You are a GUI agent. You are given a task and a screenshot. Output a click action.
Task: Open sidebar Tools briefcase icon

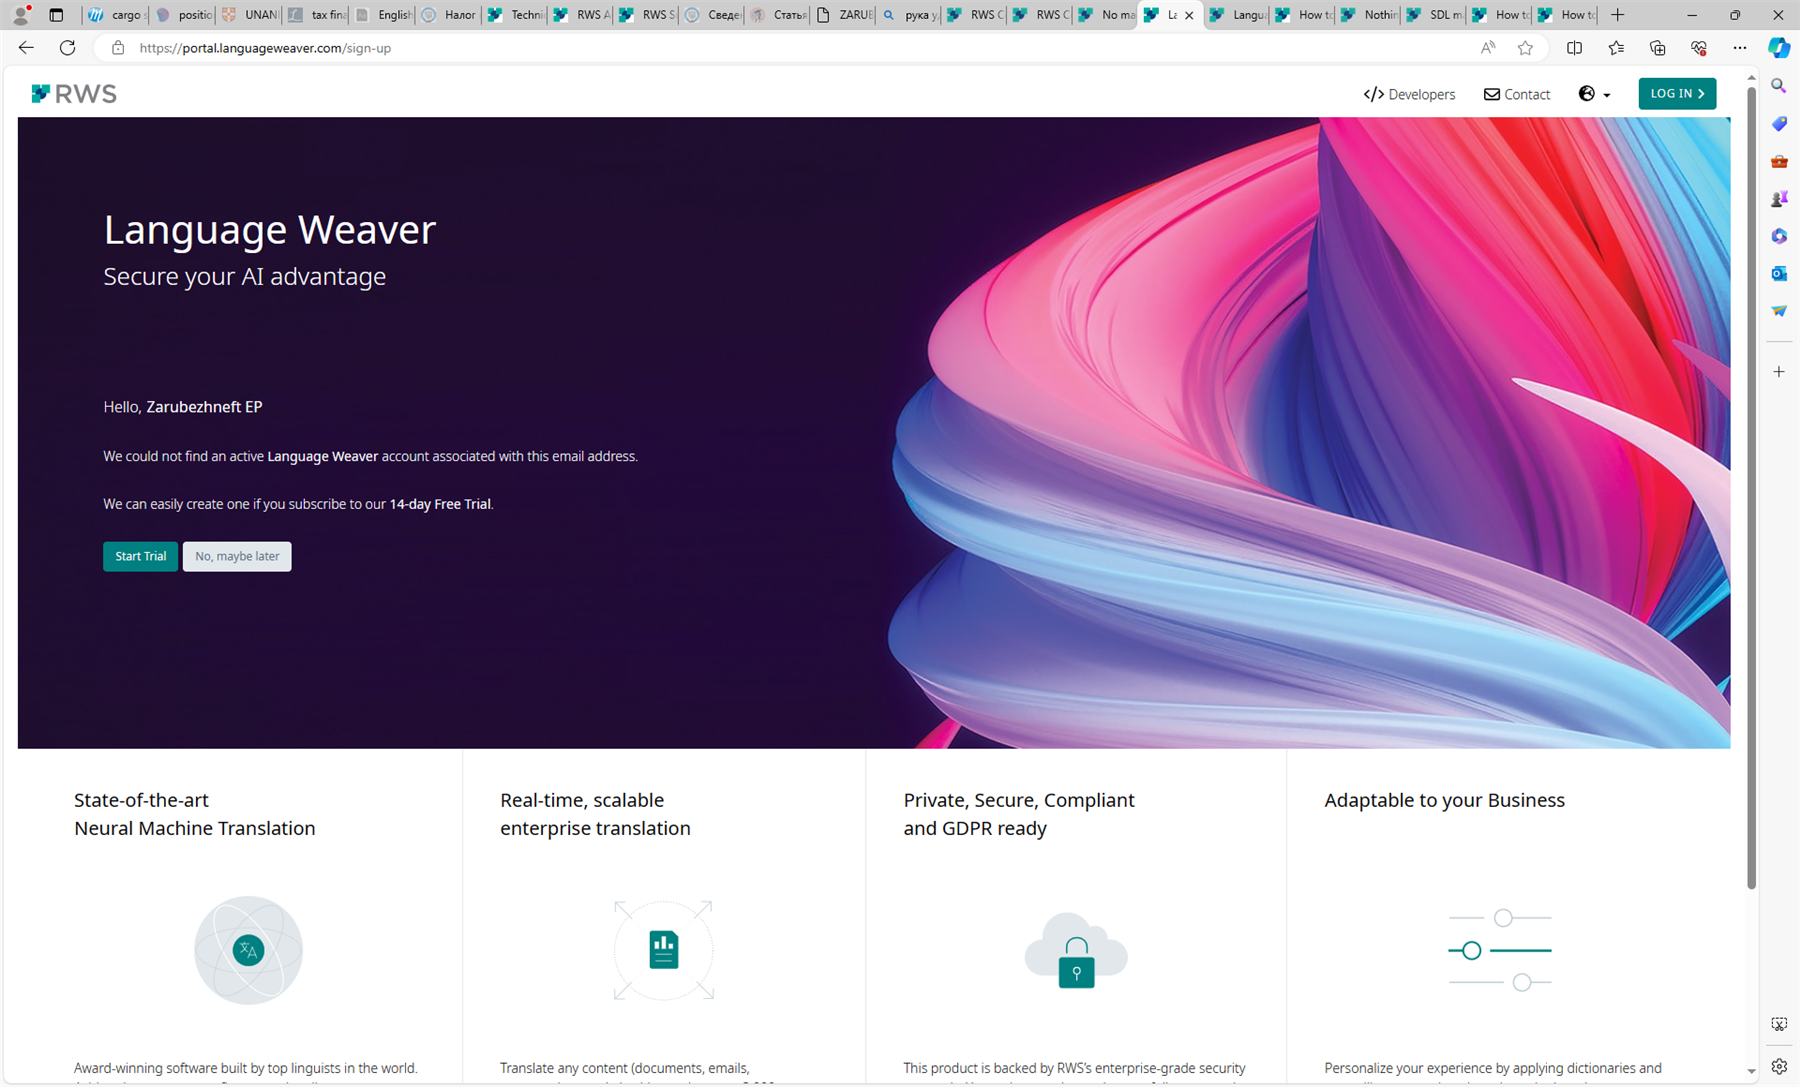(1779, 161)
